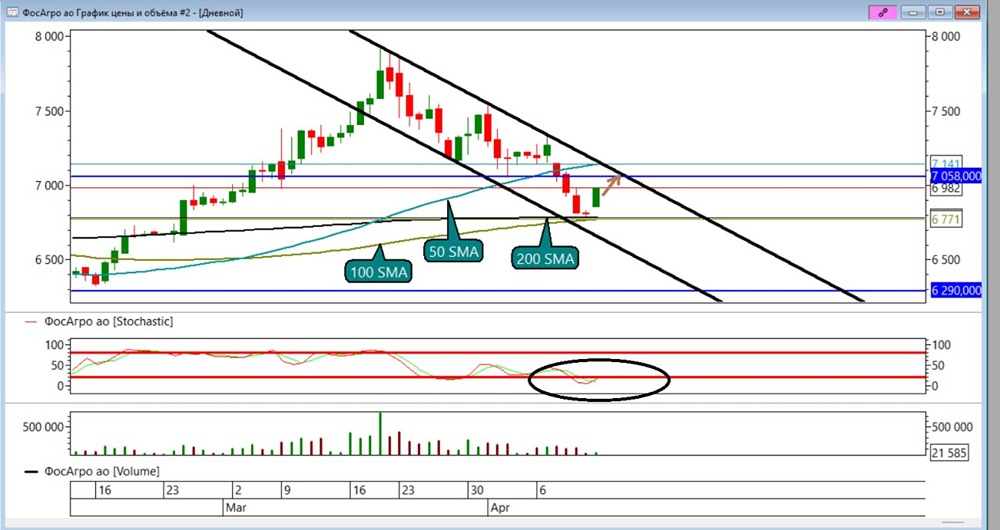This screenshot has width=1000, height=530.
Task: Click 100 on the left Stochastic scale
Action: [x=55, y=345]
